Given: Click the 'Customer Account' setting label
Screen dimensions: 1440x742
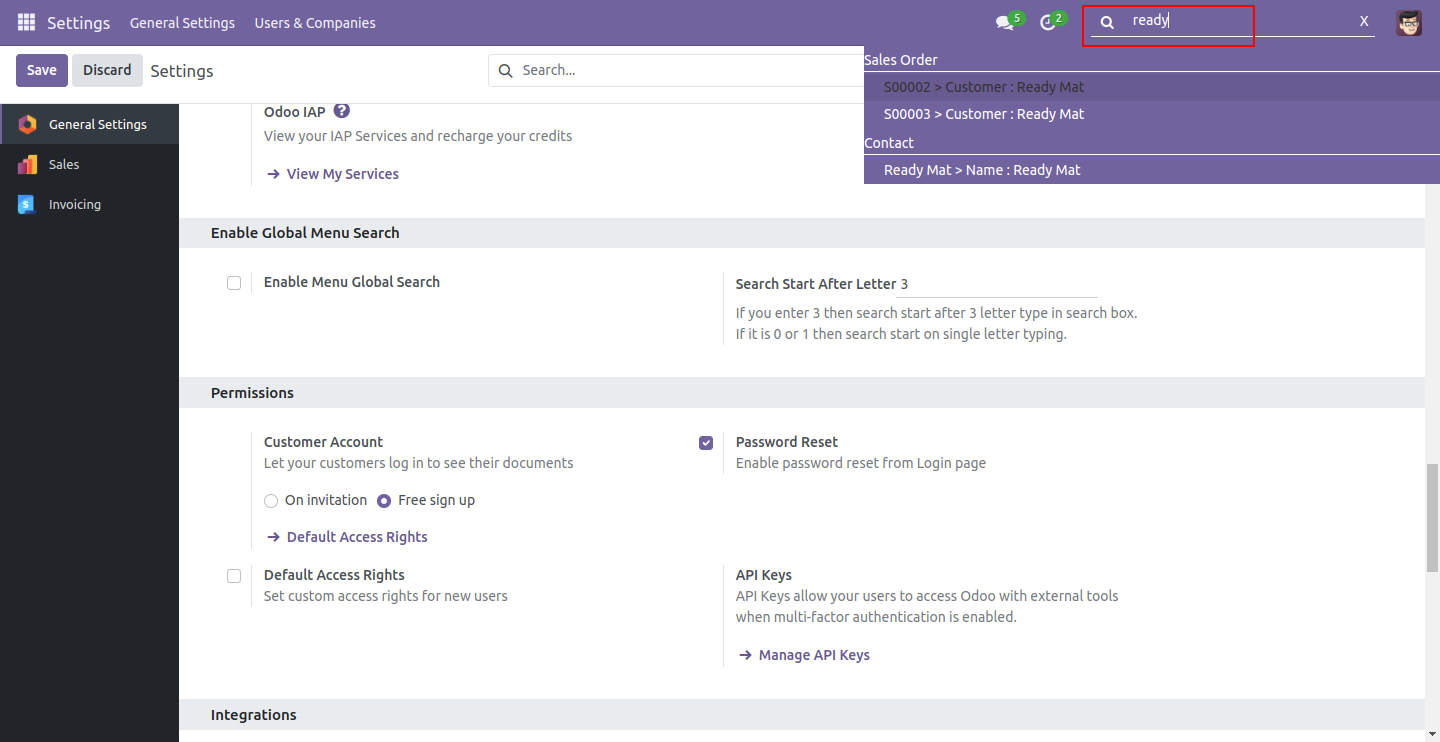Looking at the screenshot, I should click(323, 442).
